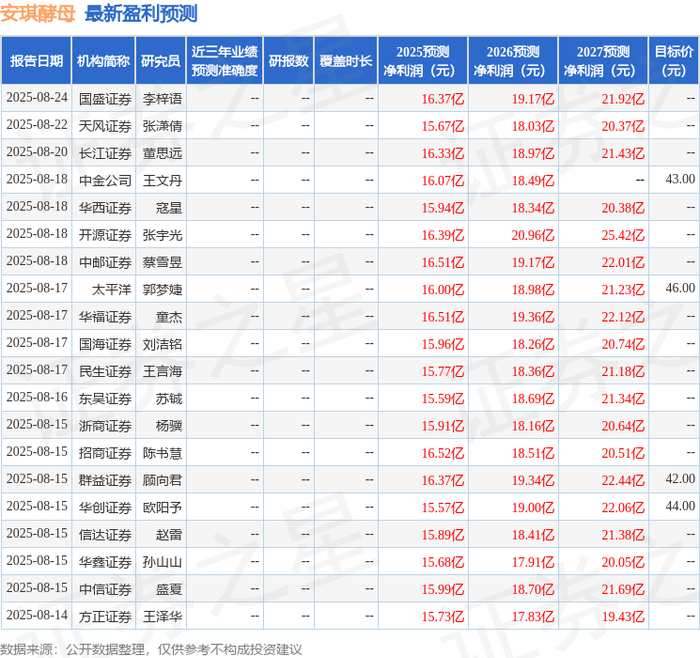The image size is (700, 658).
Task: Select the 中邮证券 institution cell
Action: pos(105,262)
